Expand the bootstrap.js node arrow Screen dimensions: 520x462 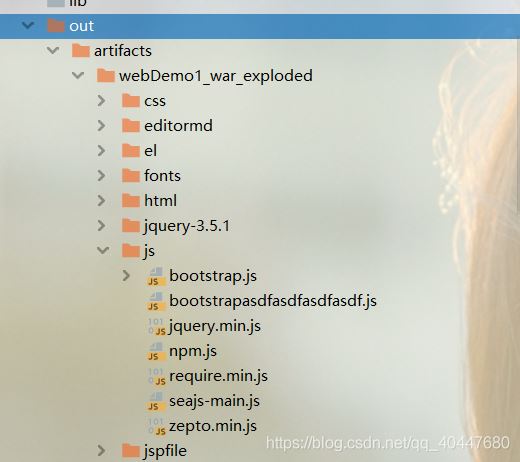(x=126, y=276)
